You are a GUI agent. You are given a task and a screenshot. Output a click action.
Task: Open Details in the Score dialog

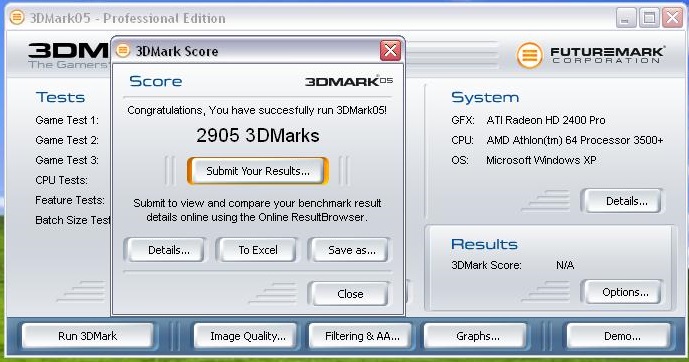click(x=169, y=250)
